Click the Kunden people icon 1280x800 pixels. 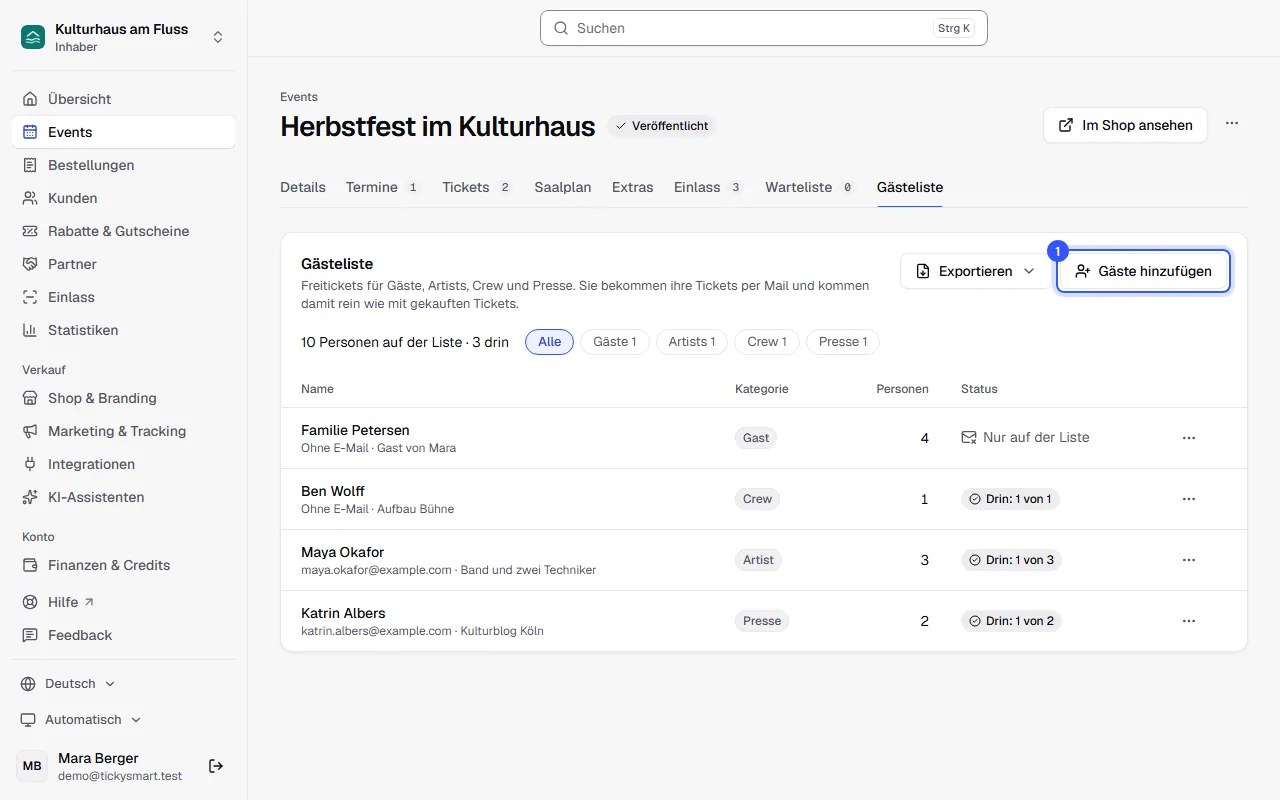pos(30,198)
